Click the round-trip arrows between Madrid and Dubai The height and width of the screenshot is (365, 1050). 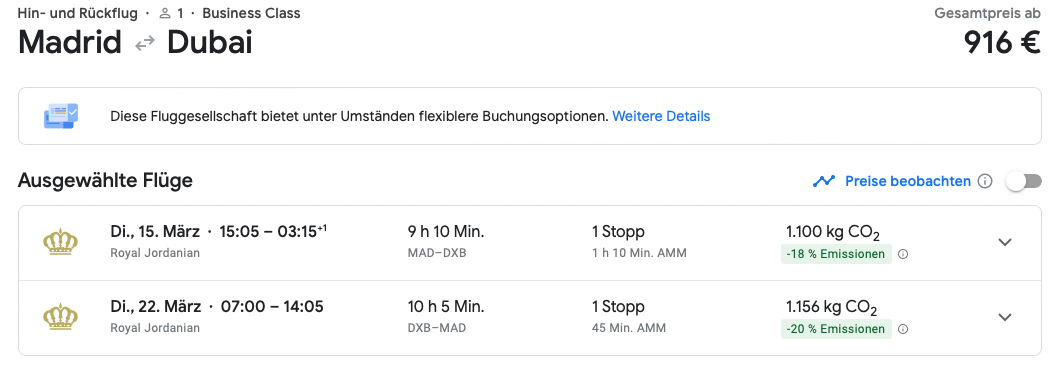point(145,44)
